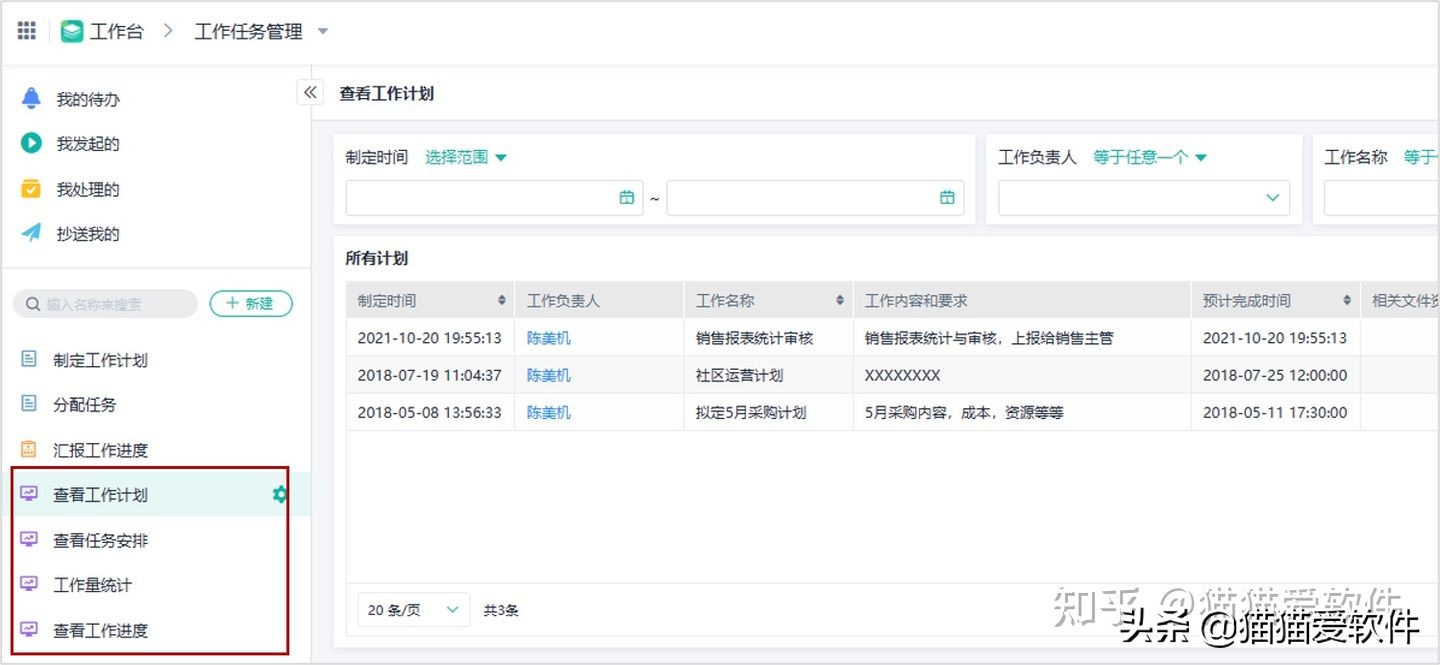Click the 抄送我的 paper plane icon
1440x665 pixels.
tap(30, 233)
